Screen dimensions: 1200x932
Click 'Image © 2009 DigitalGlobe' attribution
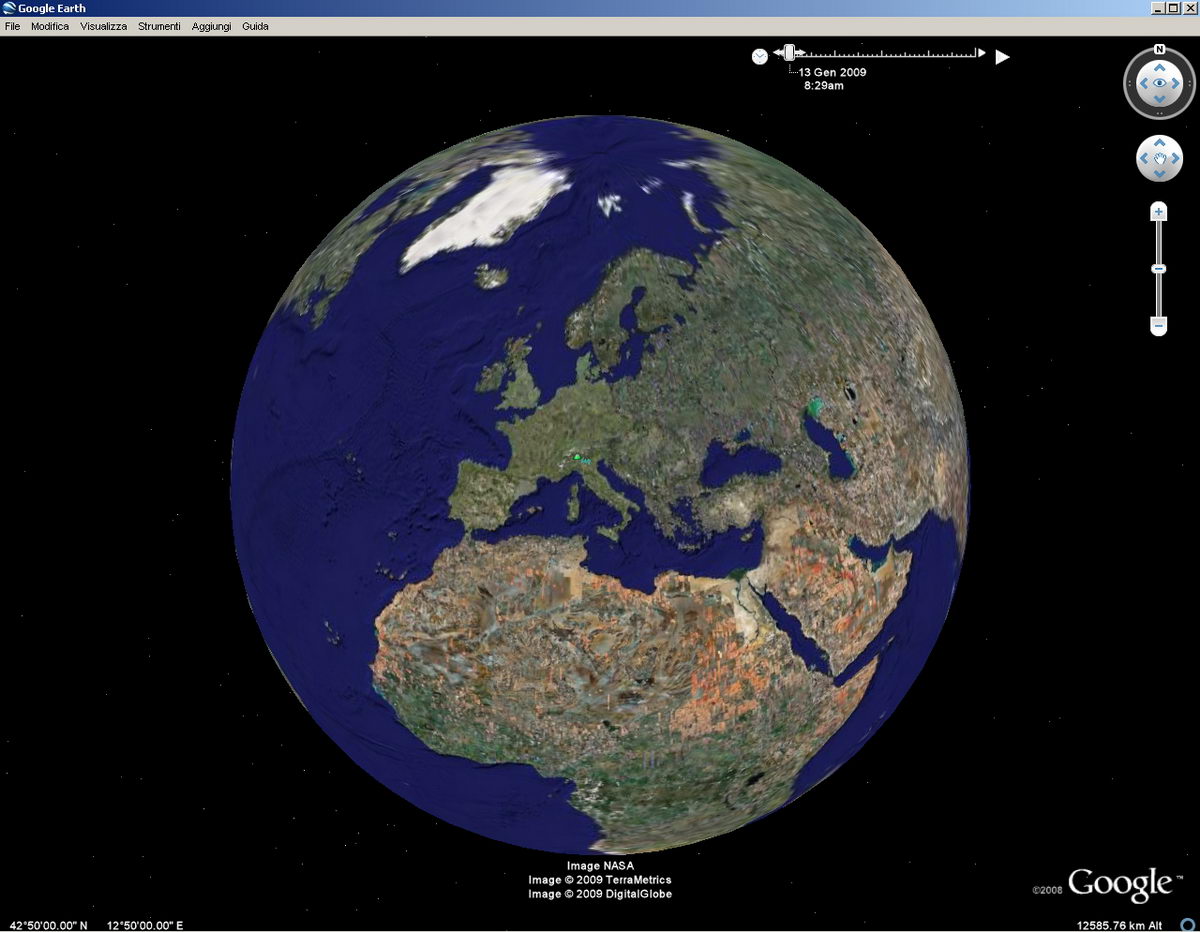click(600, 894)
